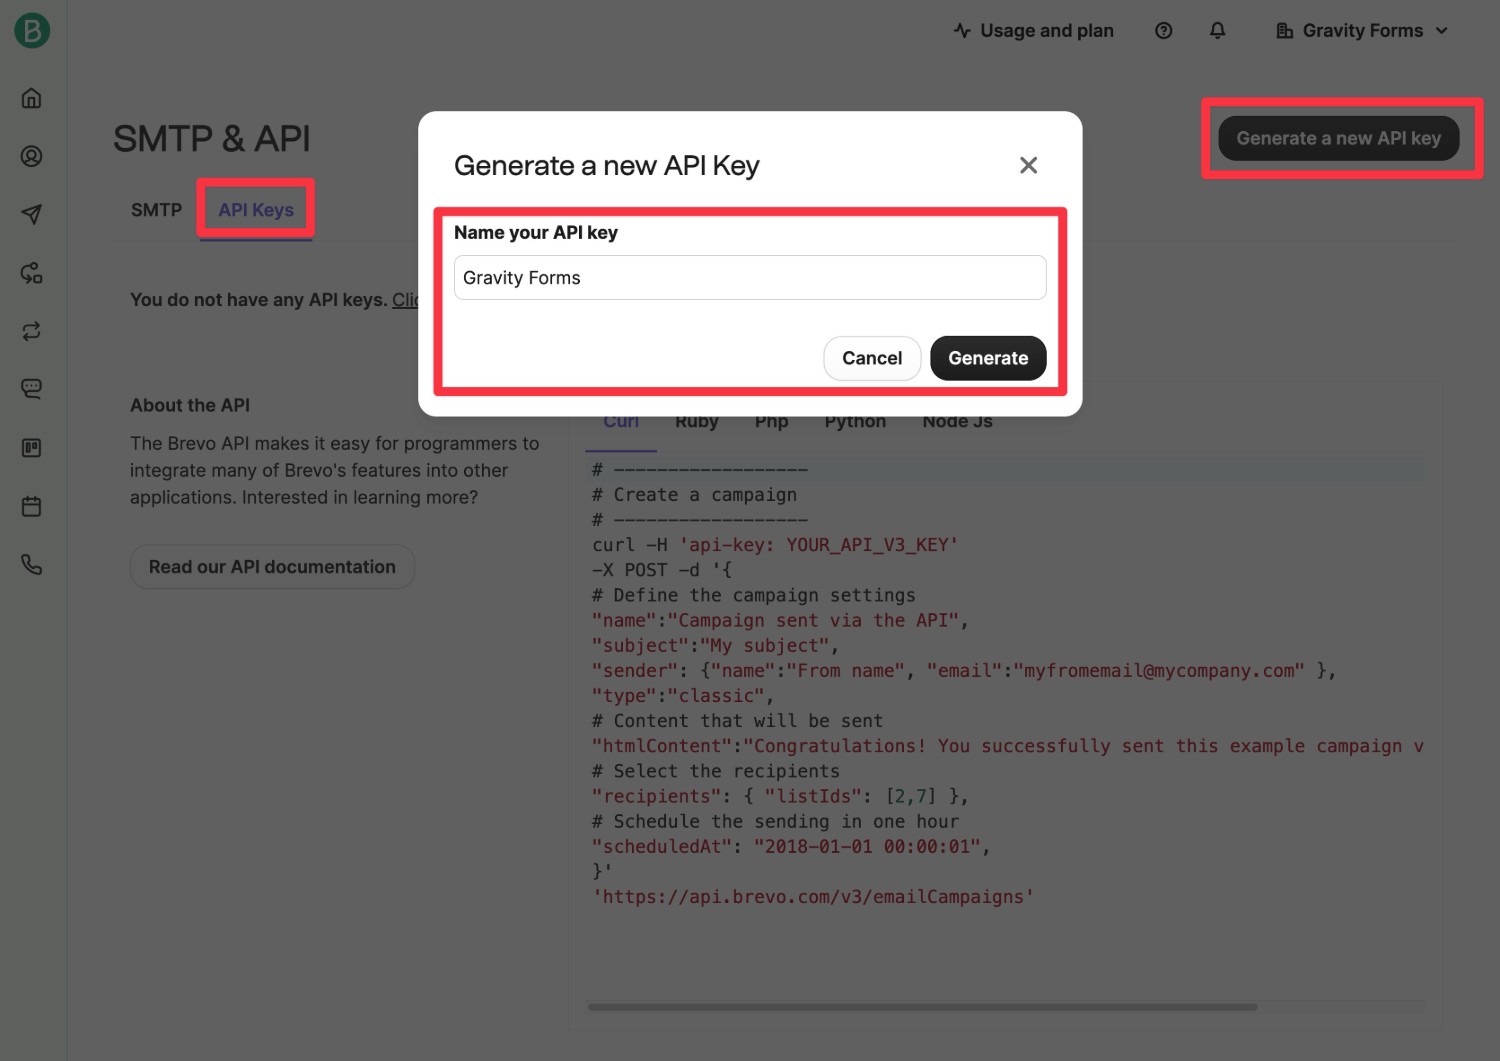Click the horizontal scrollbar under code sample

pos(922,1007)
